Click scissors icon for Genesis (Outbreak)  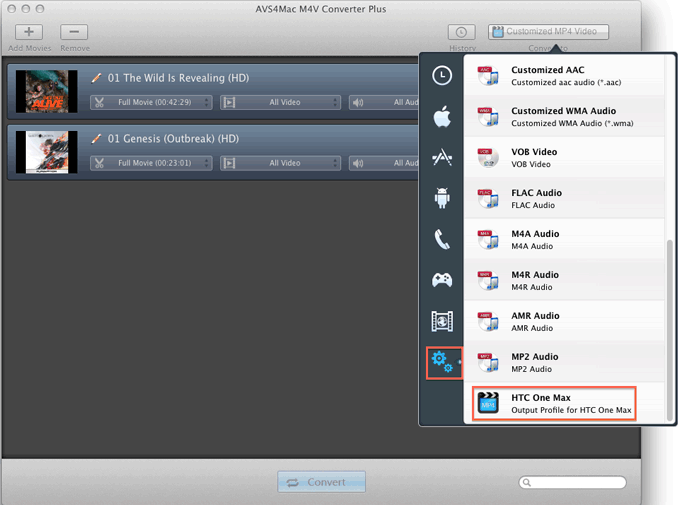(99, 163)
